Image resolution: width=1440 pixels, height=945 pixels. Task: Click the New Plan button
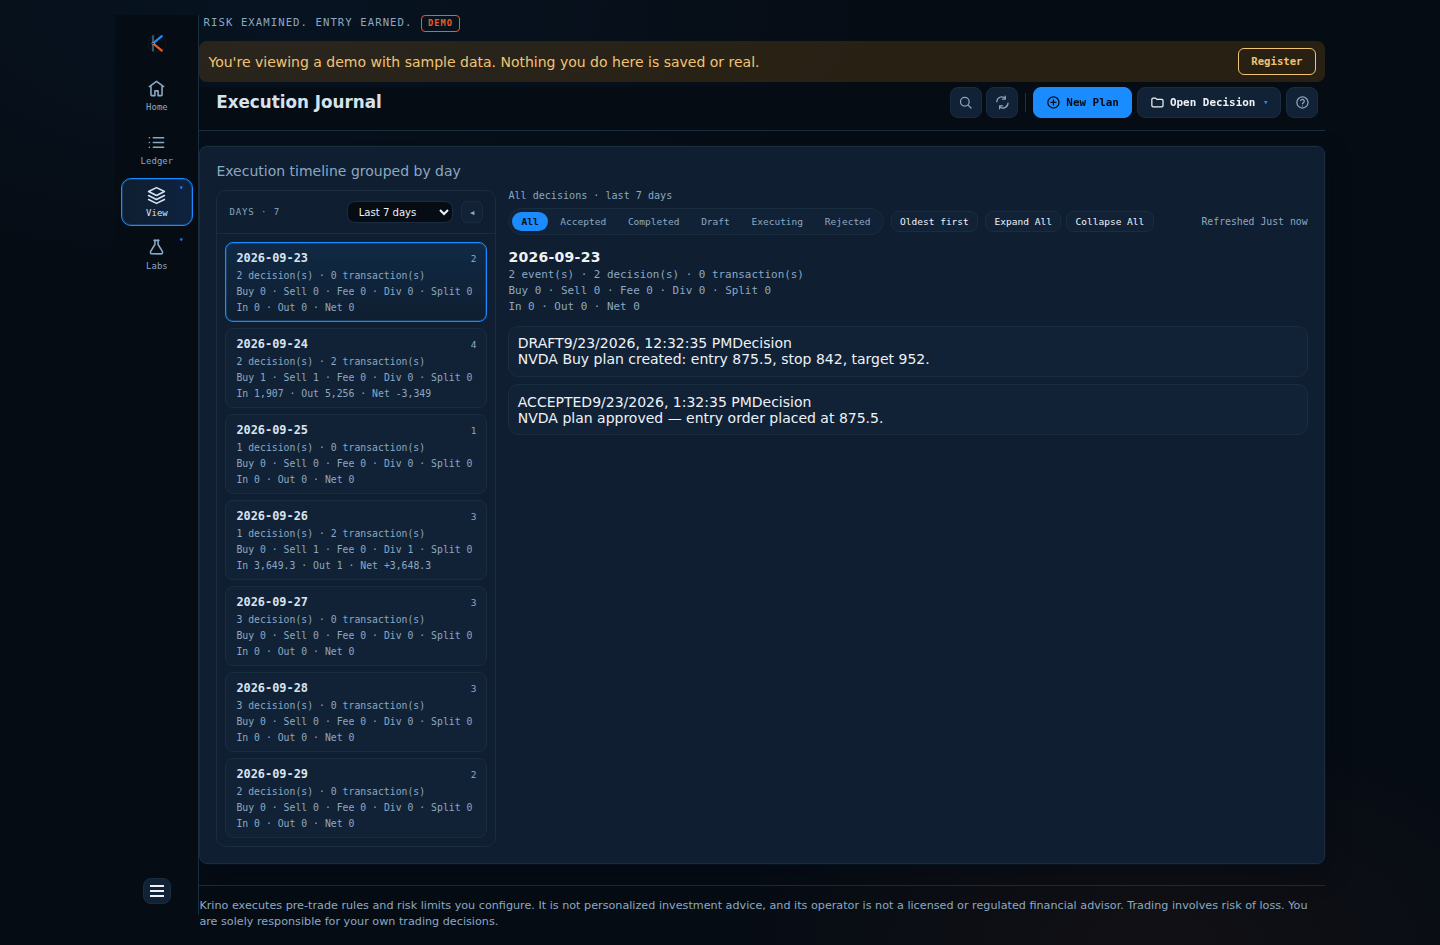pos(1082,103)
